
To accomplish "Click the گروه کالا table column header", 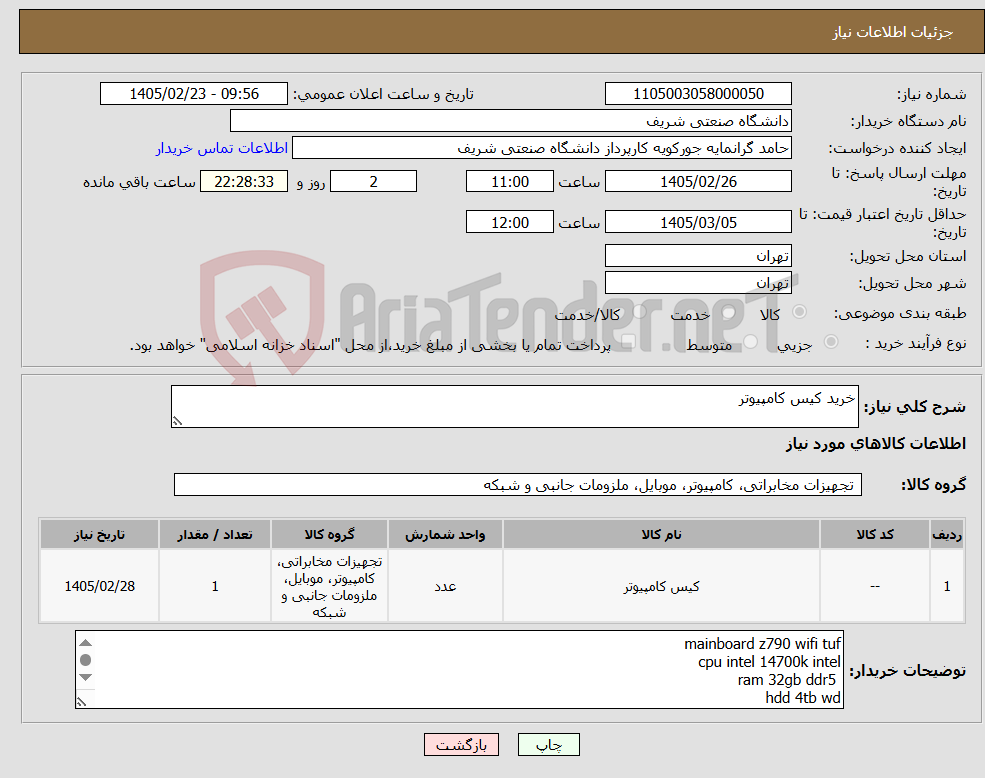I will pos(329,534).
